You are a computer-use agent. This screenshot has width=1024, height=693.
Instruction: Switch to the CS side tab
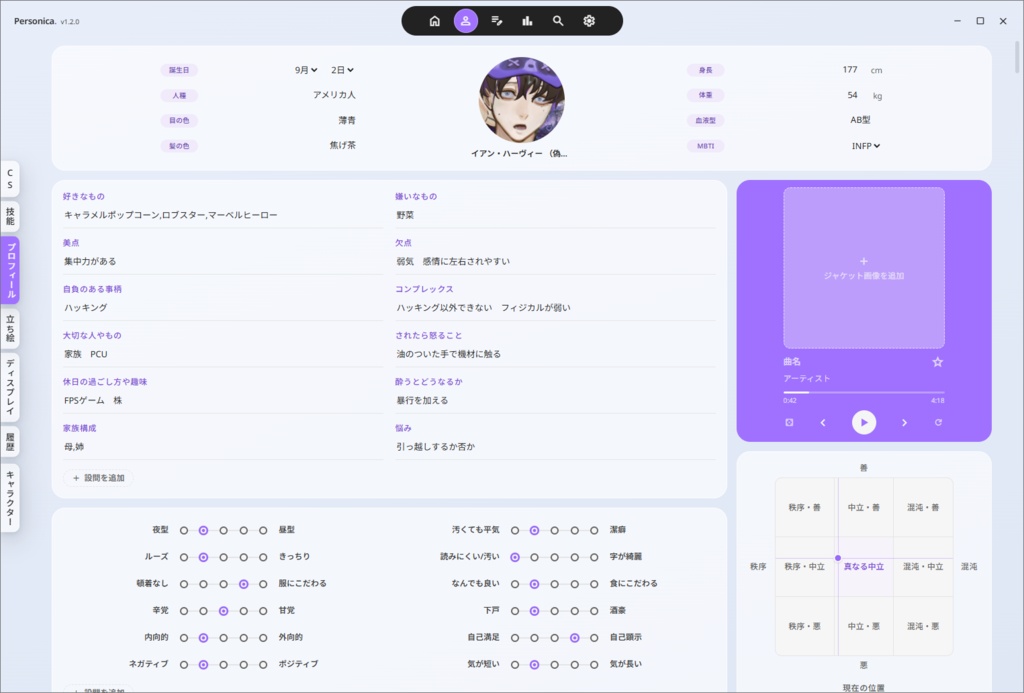[10, 179]
